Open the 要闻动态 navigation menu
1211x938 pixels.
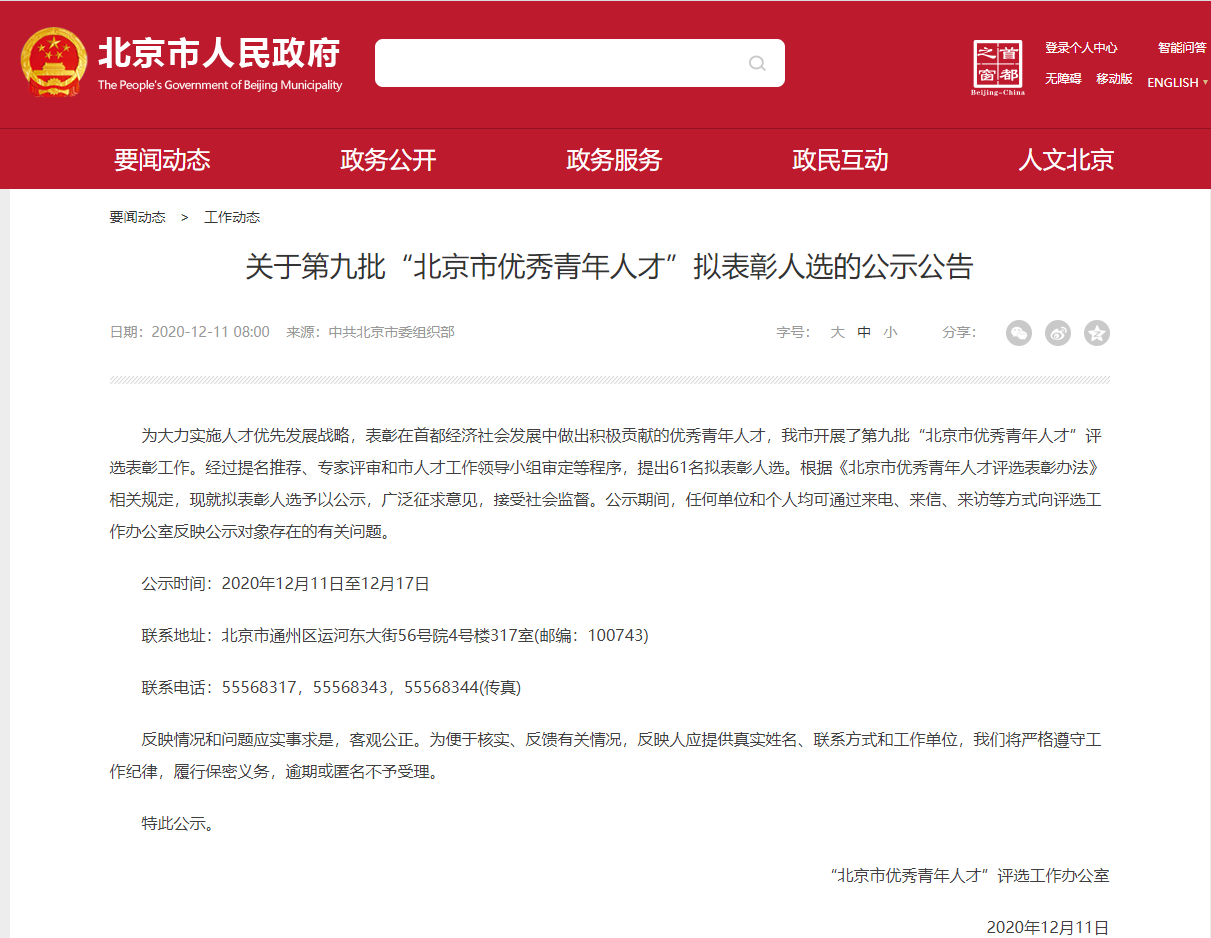[162, 160]
